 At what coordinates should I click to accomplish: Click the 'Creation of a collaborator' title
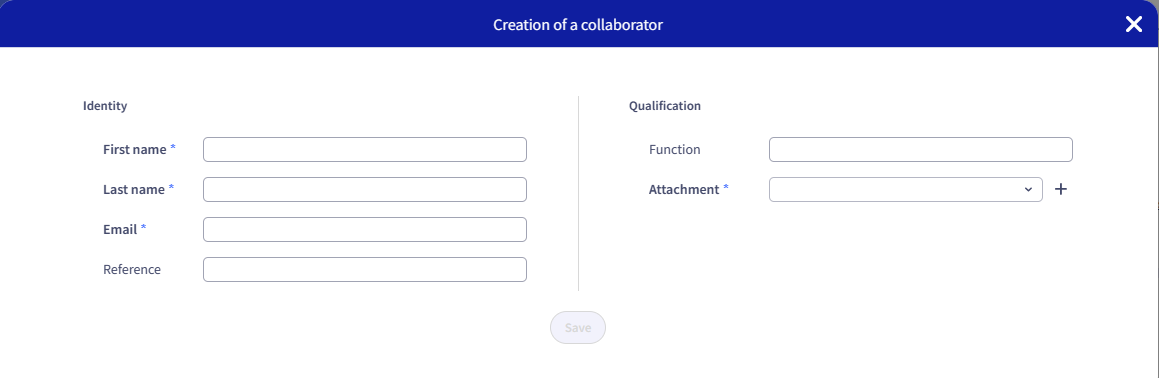(x=578, y=24)
